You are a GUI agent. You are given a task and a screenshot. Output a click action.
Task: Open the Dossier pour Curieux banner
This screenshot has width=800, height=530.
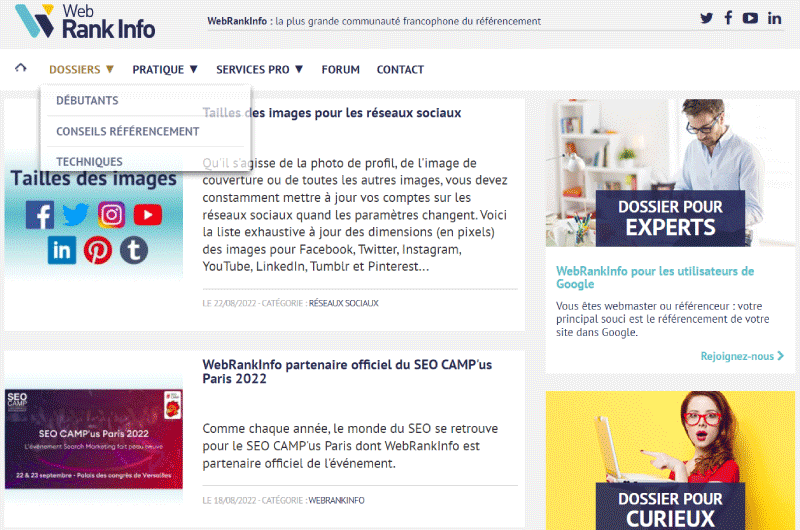(670, 461)
